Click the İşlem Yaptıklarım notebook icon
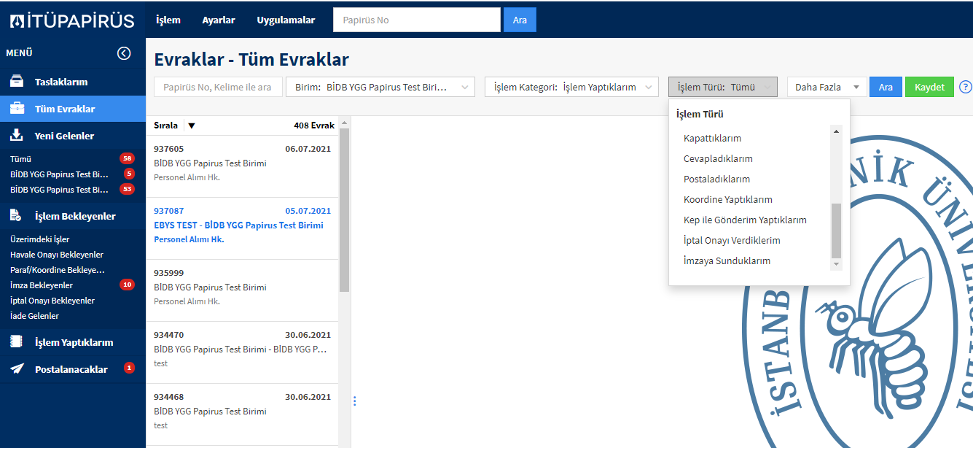 17,342
